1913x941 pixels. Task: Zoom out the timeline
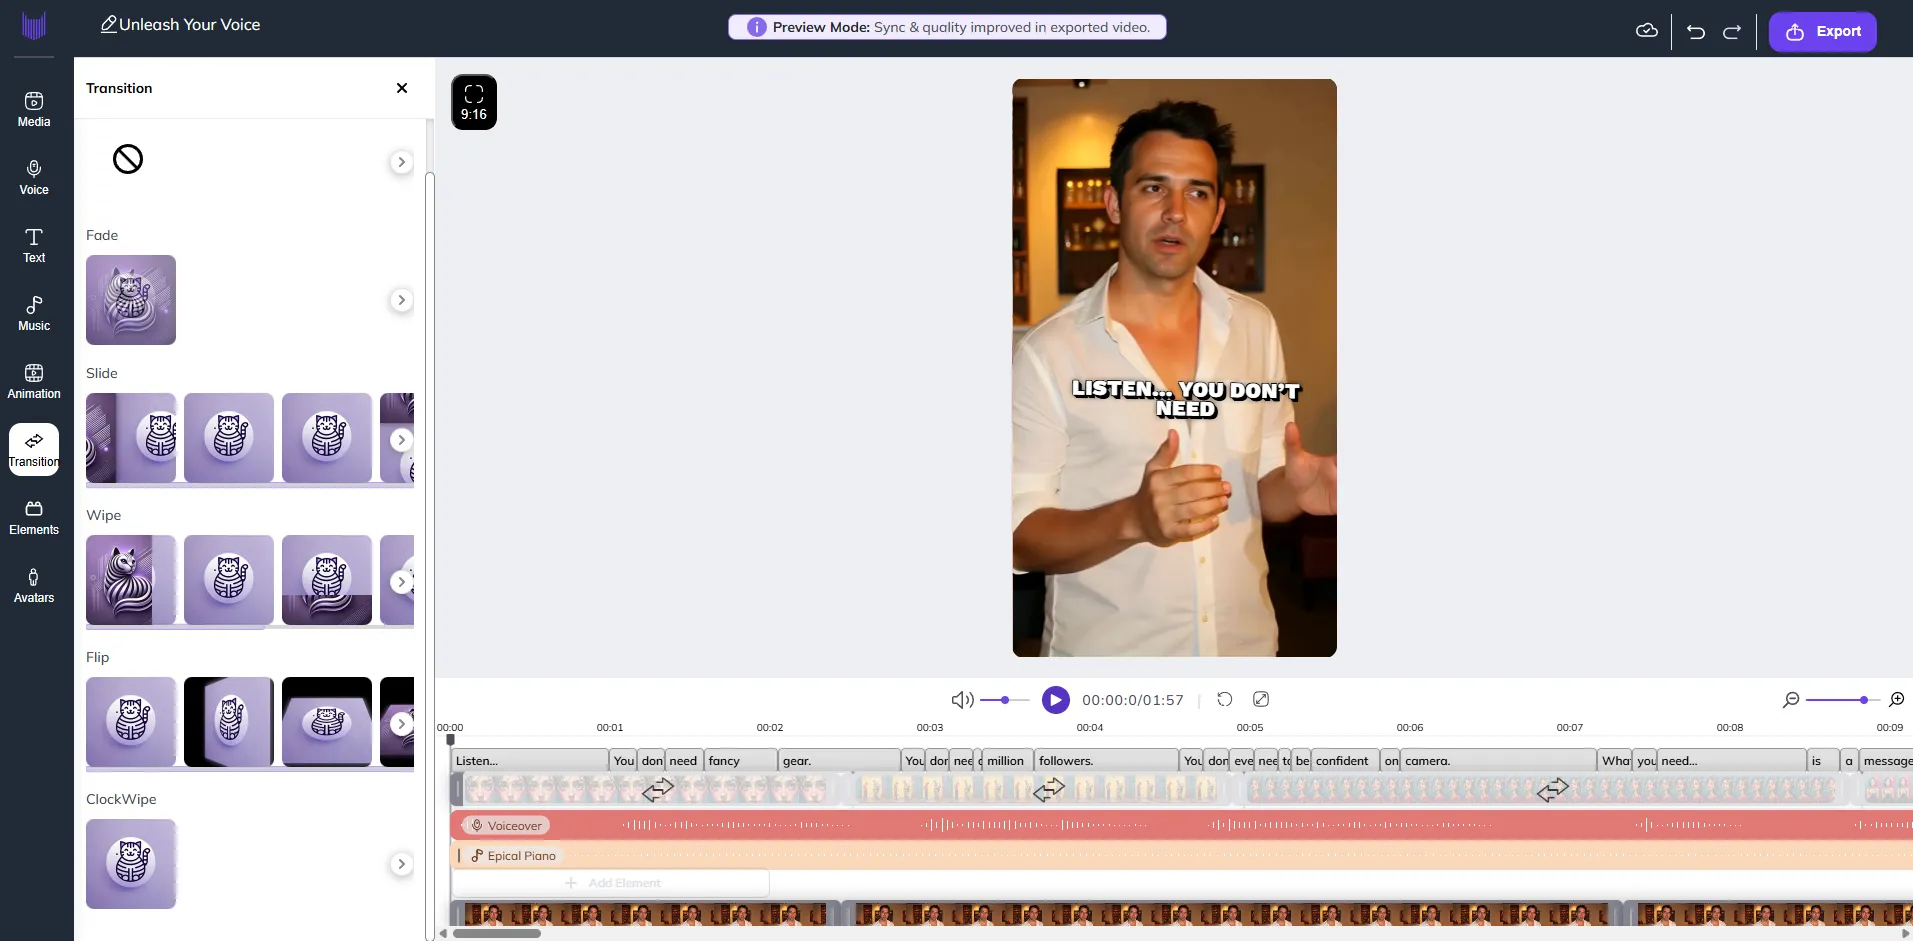1791,700
